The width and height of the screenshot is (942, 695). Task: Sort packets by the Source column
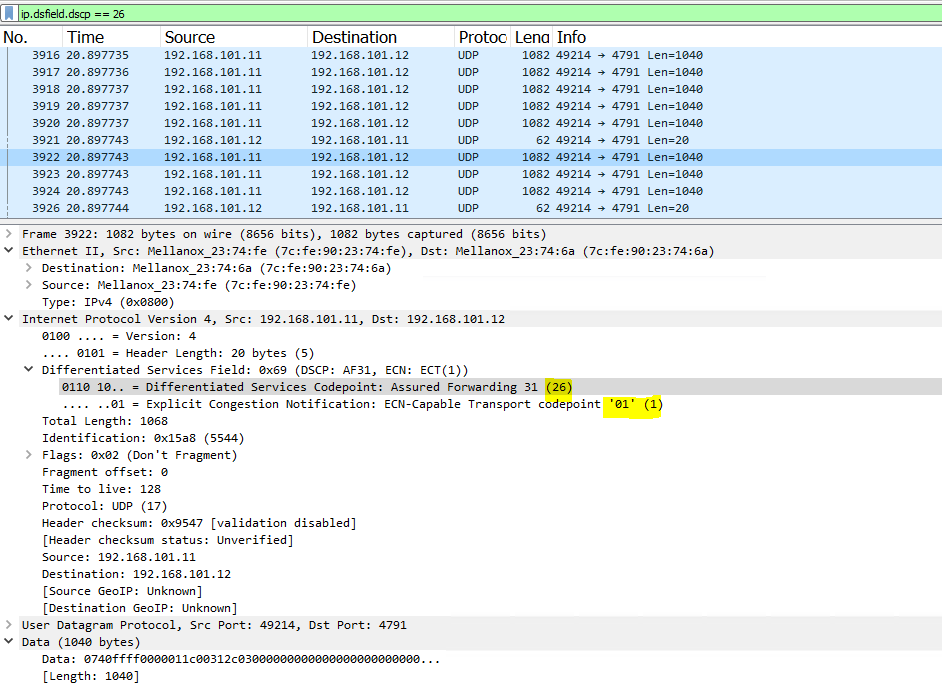191,36
